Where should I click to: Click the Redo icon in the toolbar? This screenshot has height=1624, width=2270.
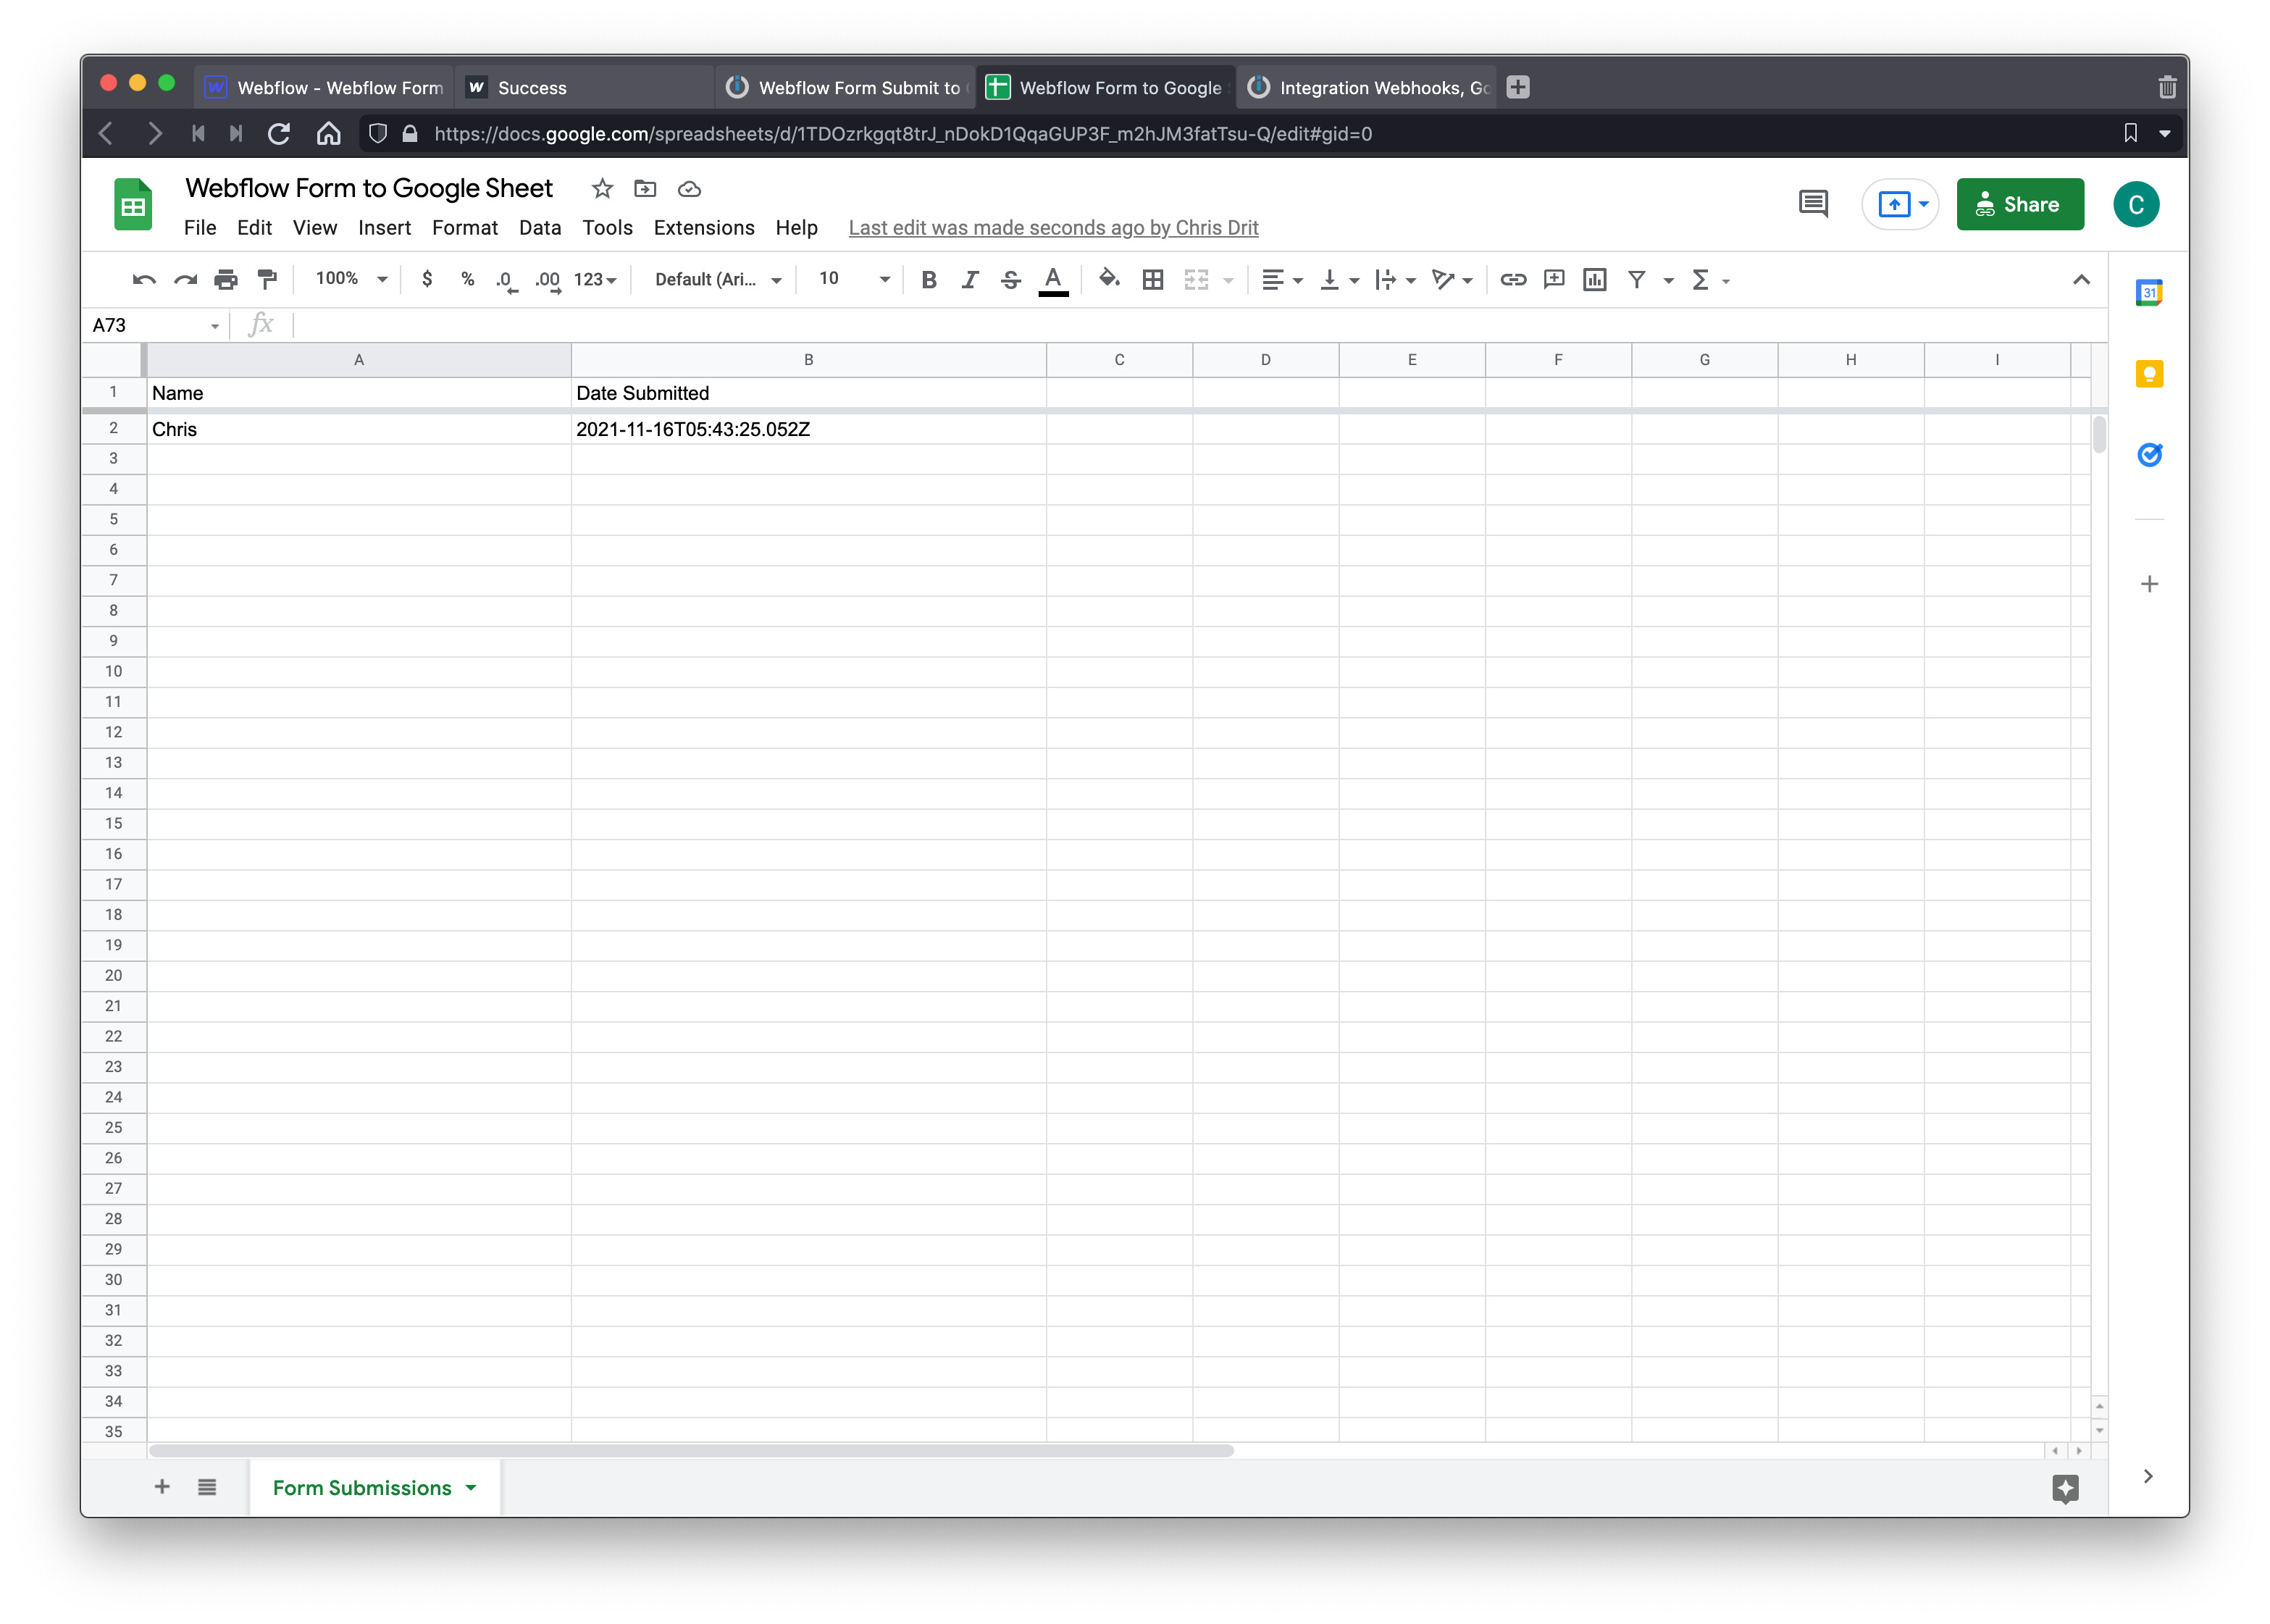coord(185,280)
